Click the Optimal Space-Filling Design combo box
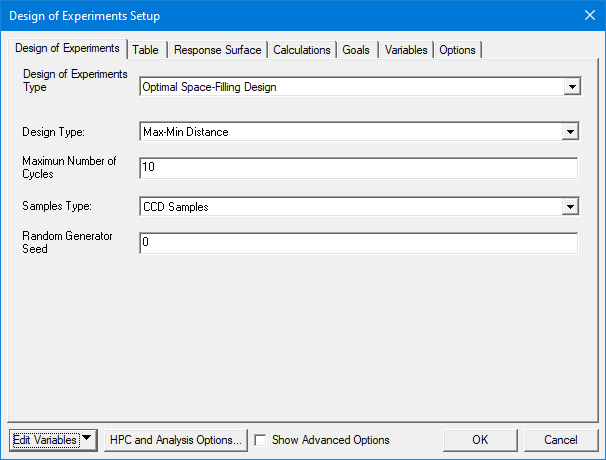This screenshot has width=606, height=460. (360, 87)
